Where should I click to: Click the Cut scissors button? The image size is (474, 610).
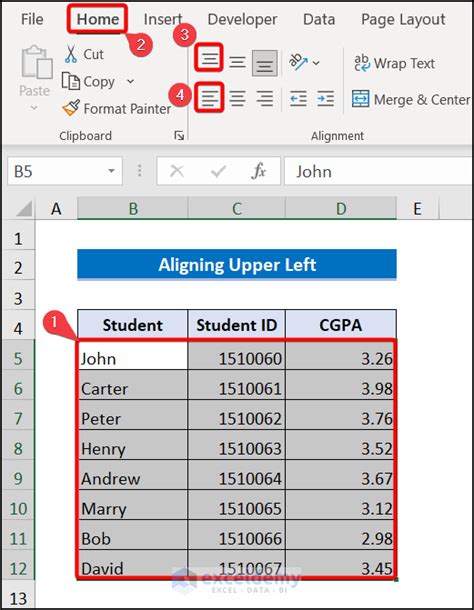(84, 54)
